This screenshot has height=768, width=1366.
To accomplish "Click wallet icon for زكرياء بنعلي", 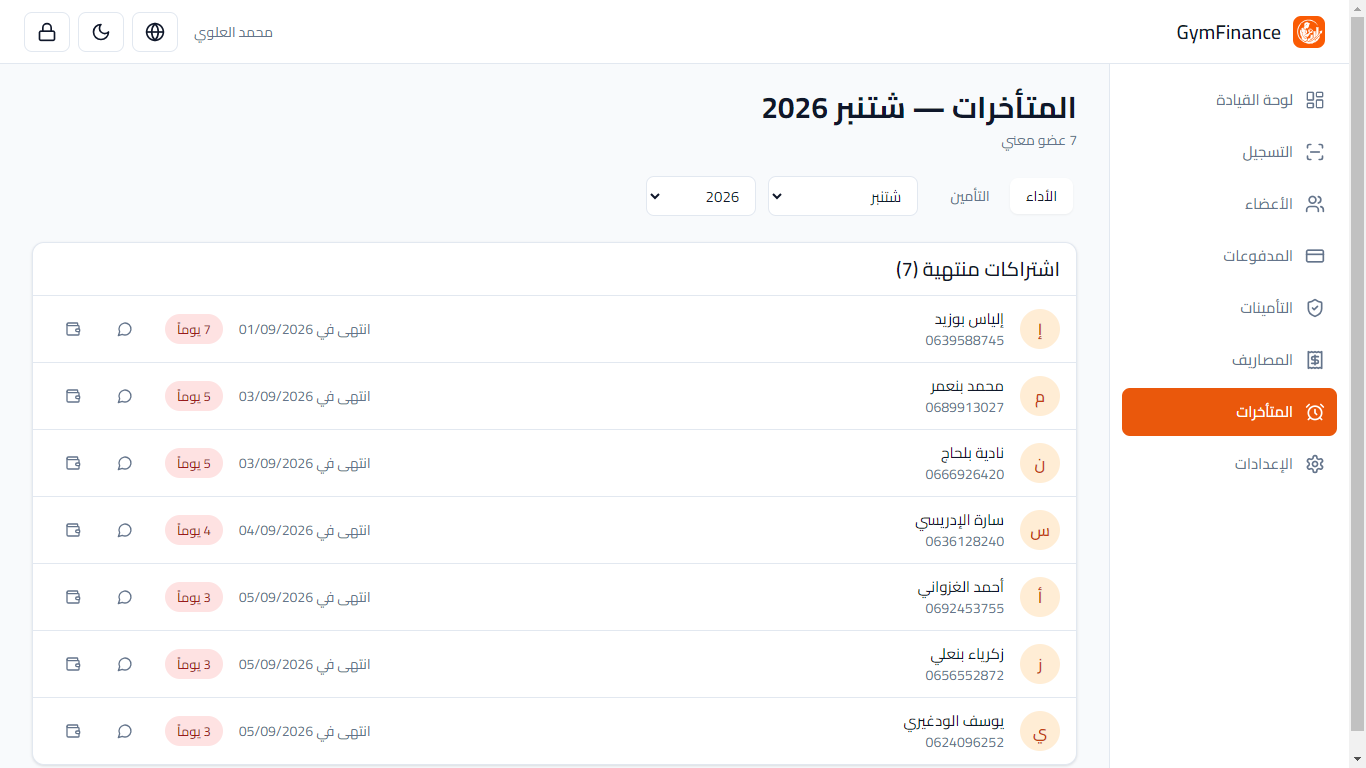I will (x=73, y=664).
